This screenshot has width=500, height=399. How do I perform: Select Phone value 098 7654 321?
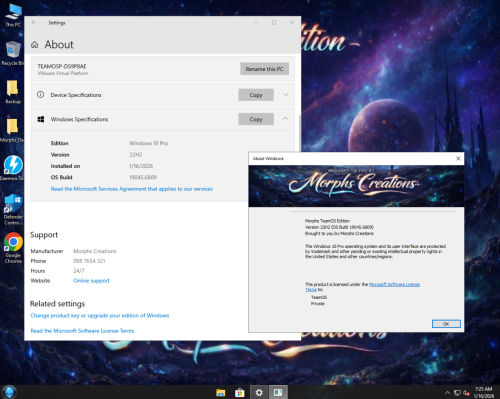(89, 261)
